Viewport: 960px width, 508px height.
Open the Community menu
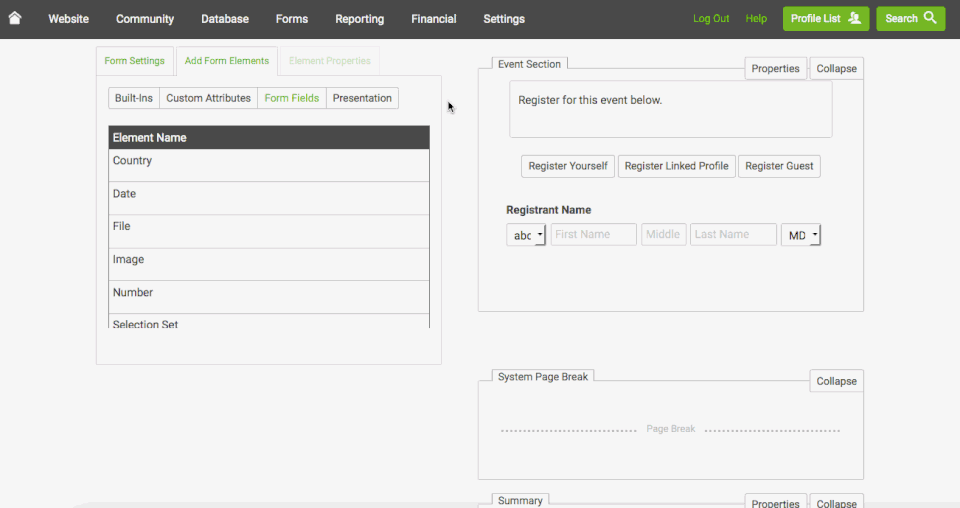[x=145, y=19]
